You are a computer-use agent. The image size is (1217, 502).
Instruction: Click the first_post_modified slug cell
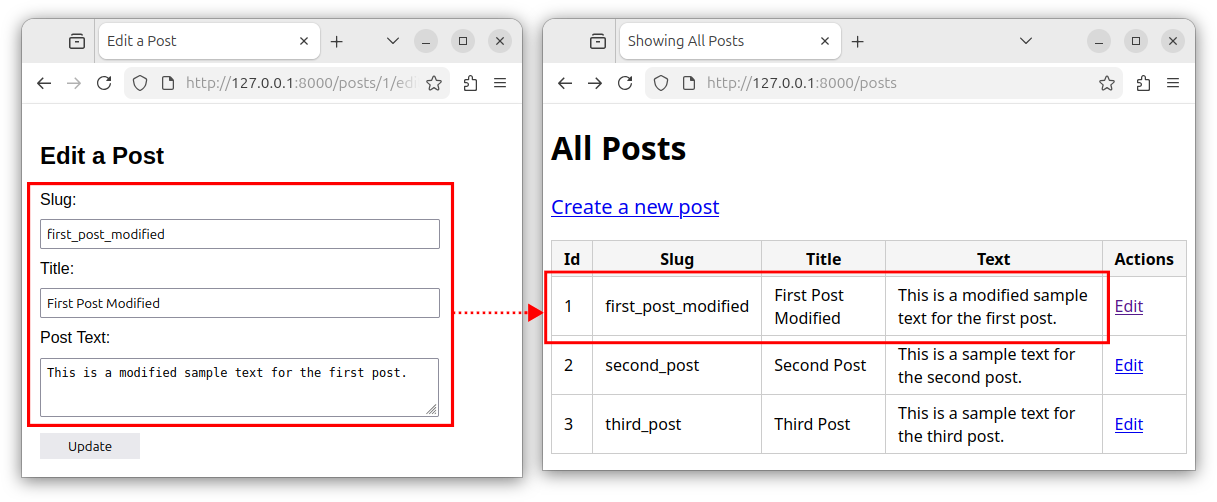click(677, 306)
